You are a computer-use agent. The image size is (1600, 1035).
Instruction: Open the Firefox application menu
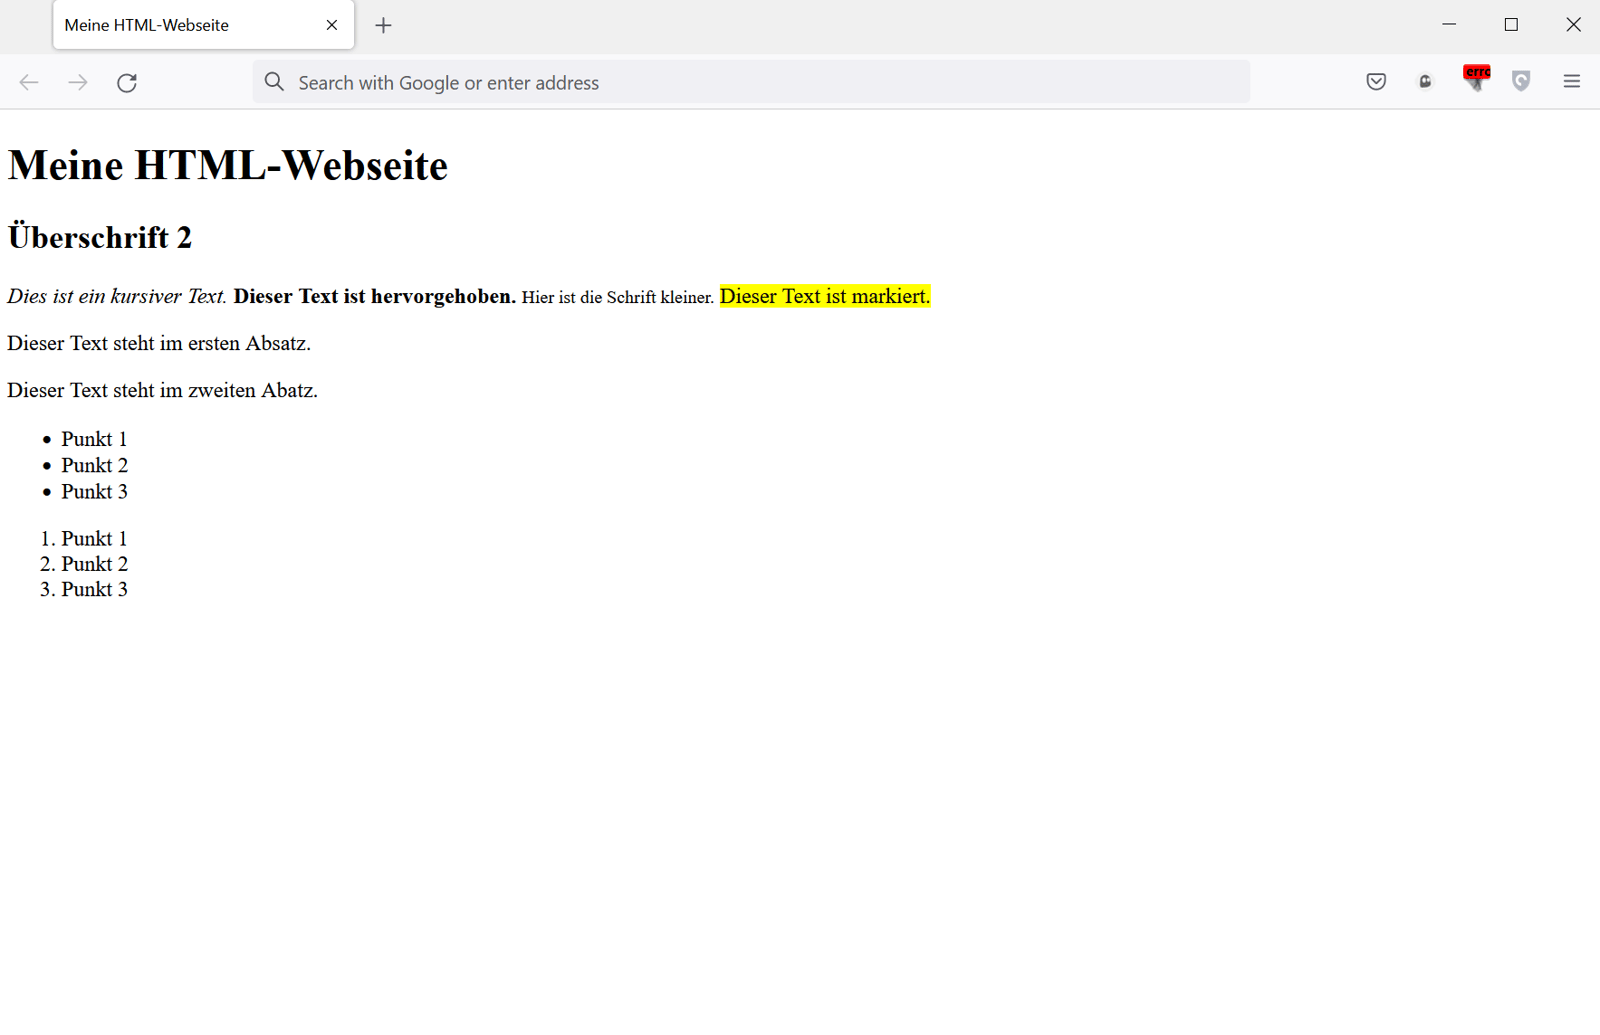(1571, 82)
